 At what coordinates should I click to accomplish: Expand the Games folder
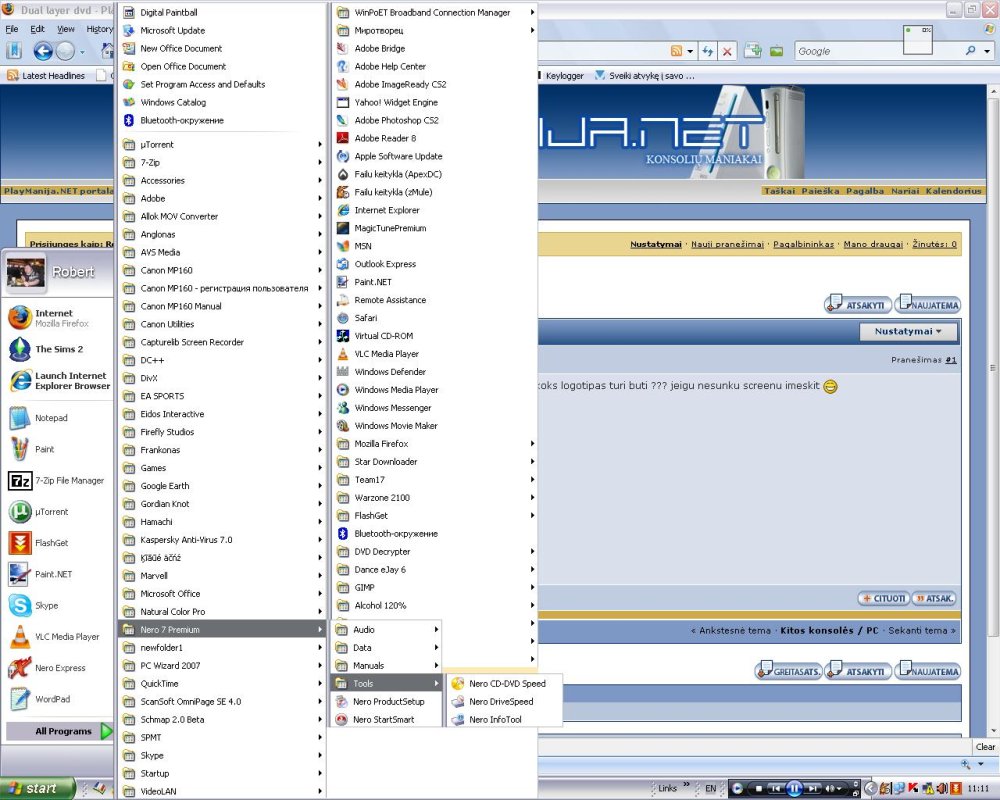pyautogui.click(x=222, y=468)
